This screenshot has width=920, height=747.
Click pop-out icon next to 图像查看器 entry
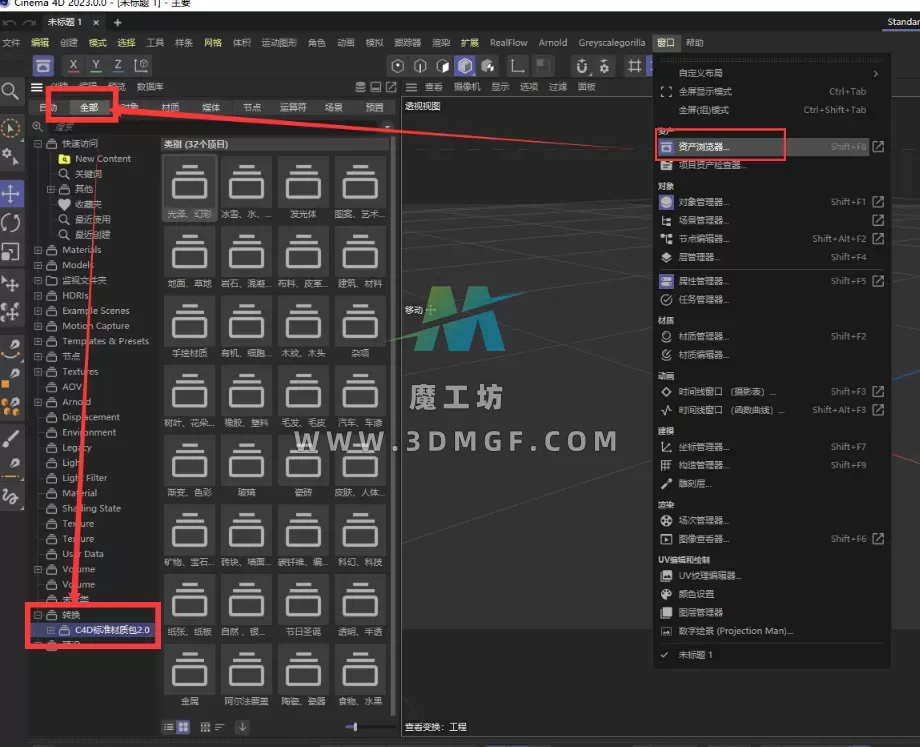878,539
